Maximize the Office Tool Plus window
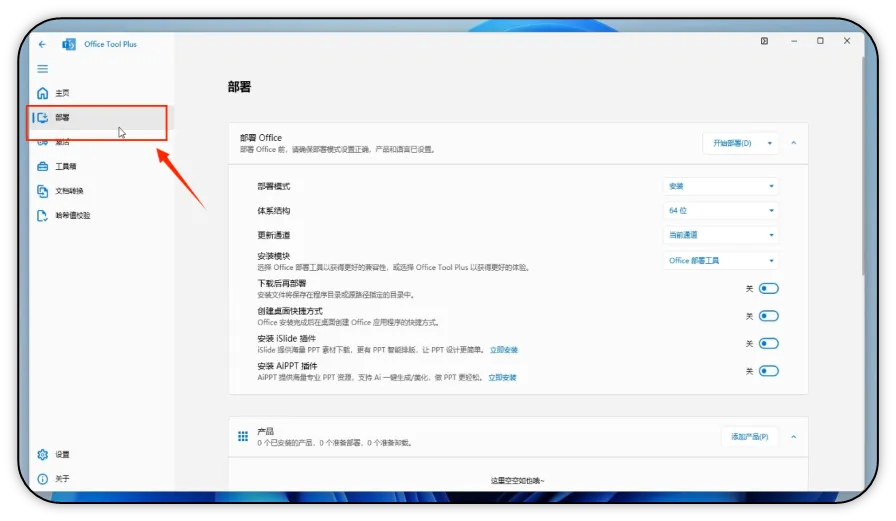896x521 pixels. 820,41
